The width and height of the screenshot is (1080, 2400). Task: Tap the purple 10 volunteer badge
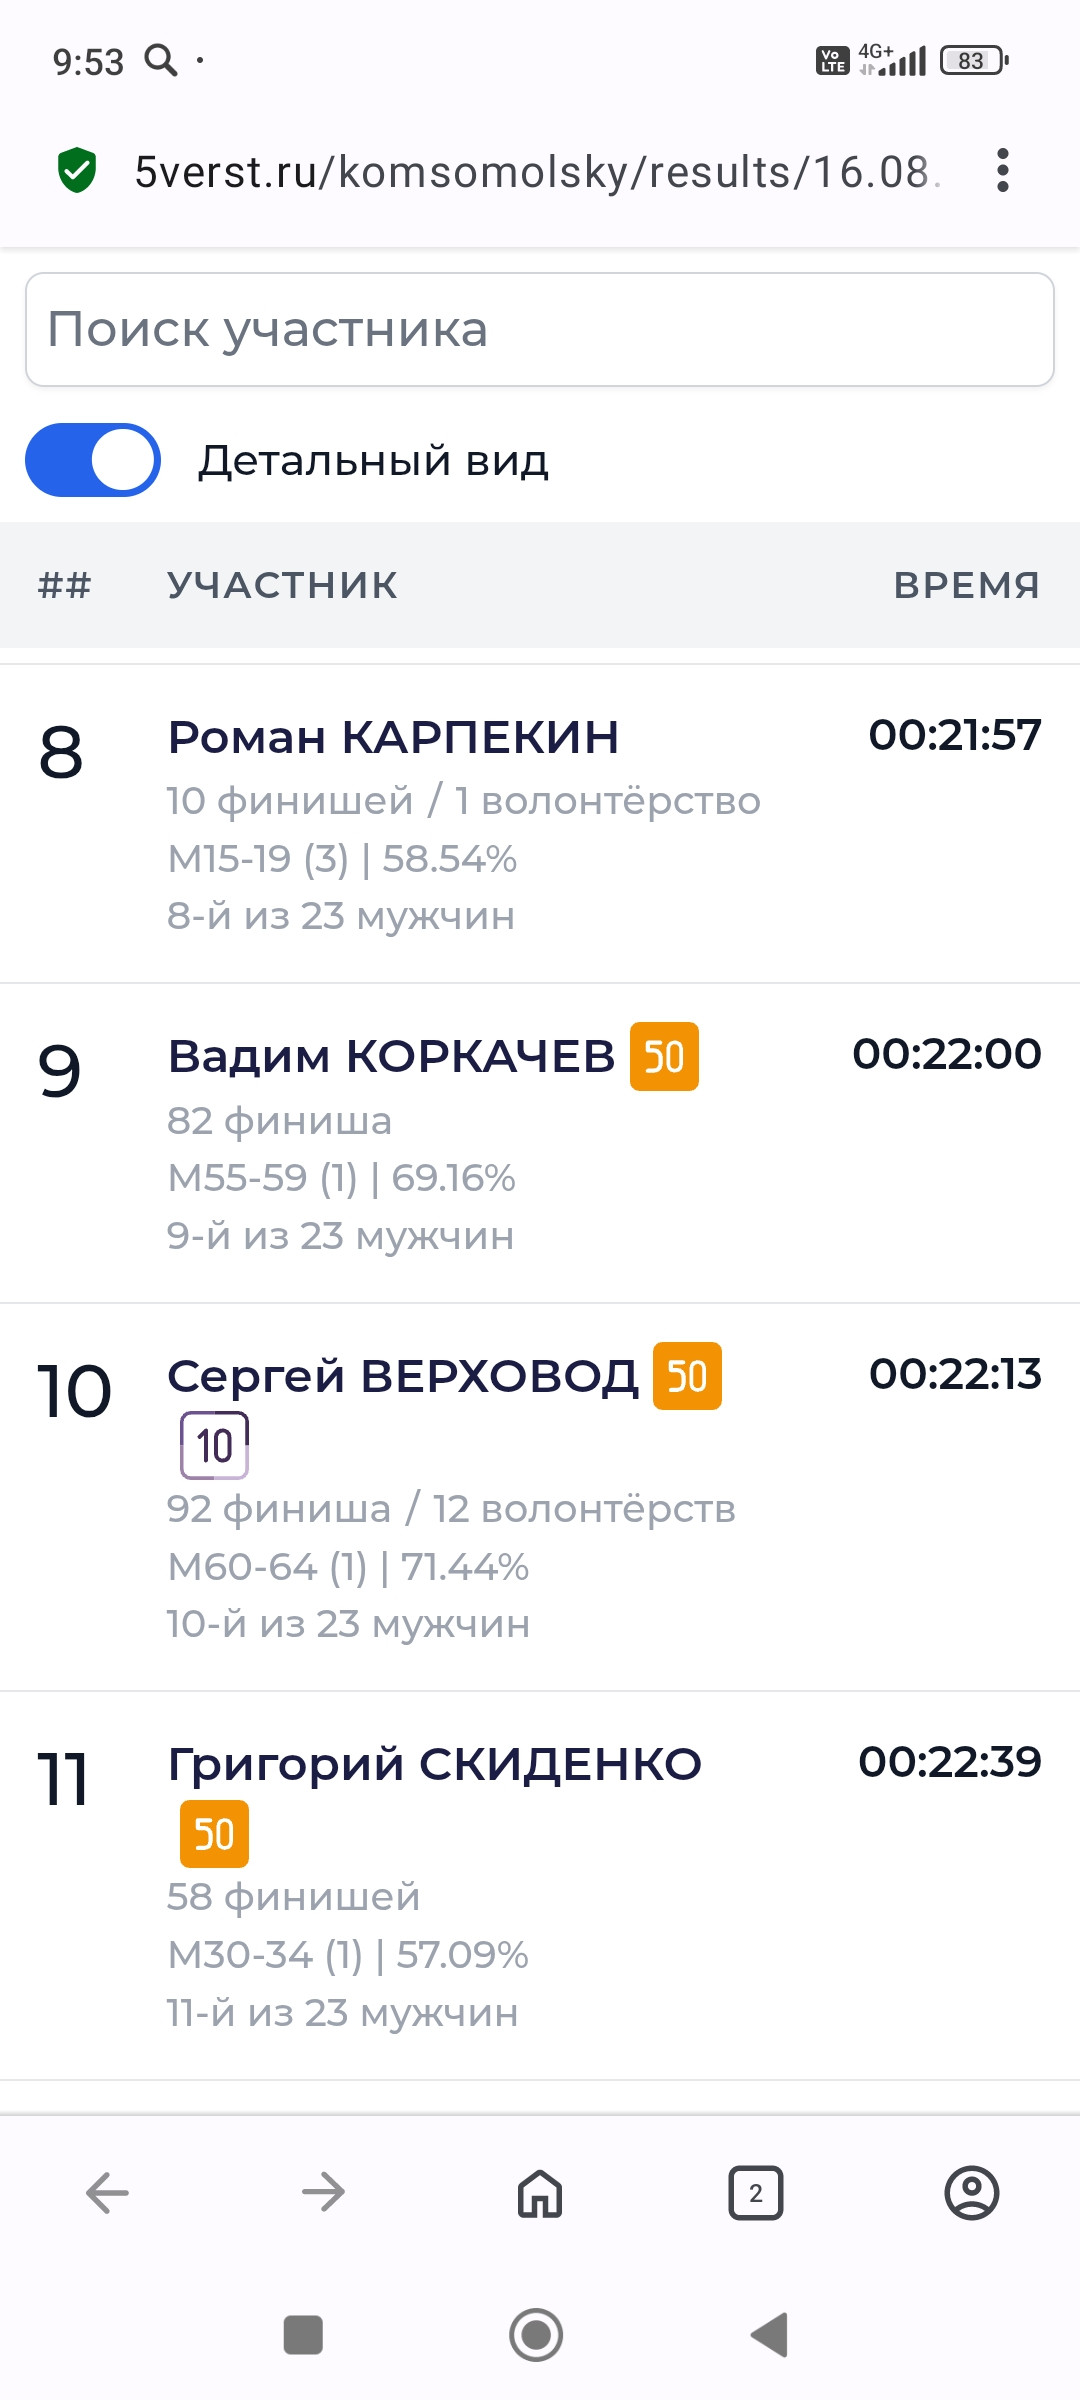(214, 1445)
